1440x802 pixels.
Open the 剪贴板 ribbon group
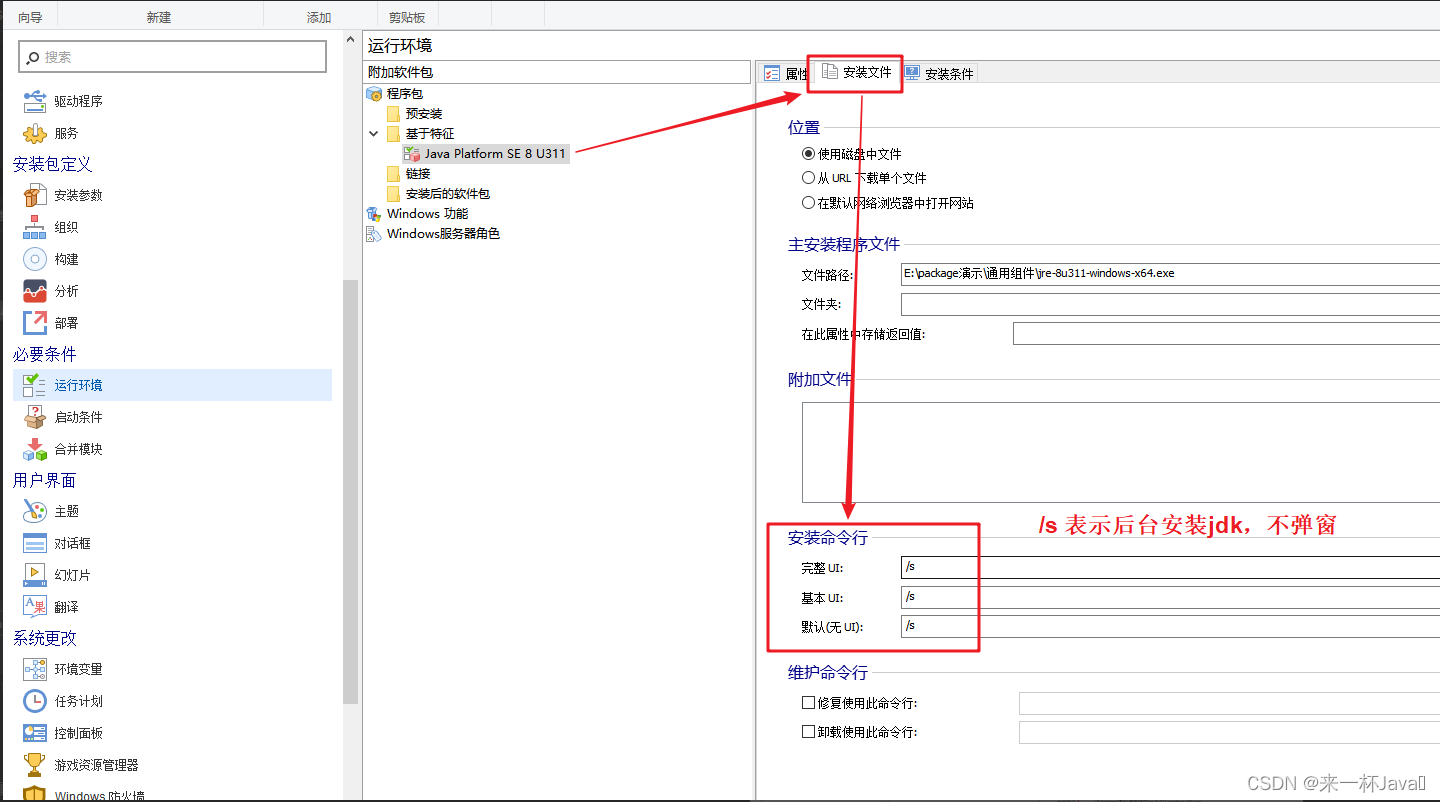click(x=407, y=17)
